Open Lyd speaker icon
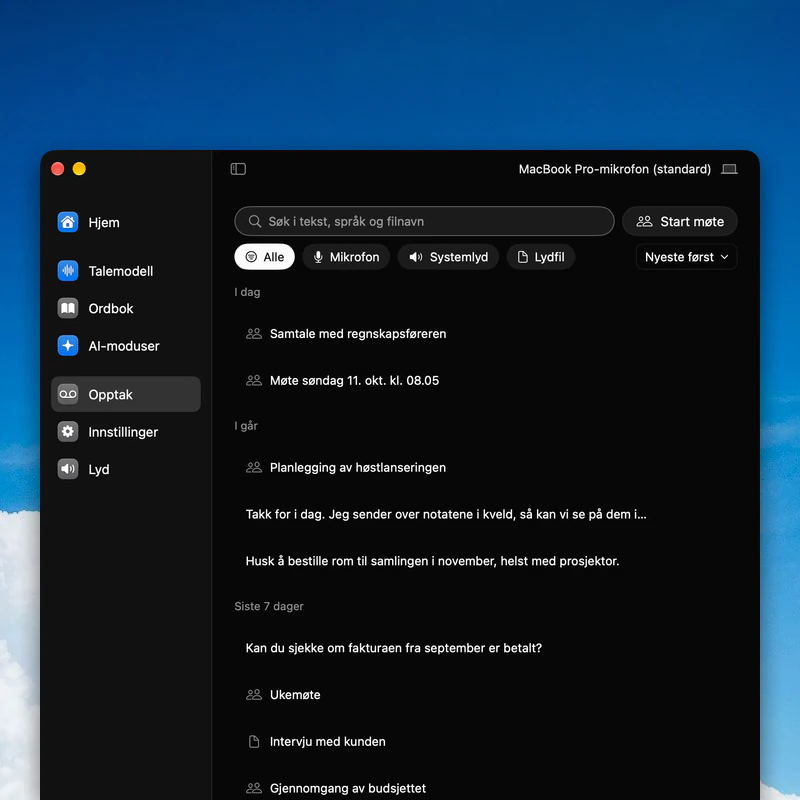The height and width of the screenshot is (800, 800). [68, 469]
